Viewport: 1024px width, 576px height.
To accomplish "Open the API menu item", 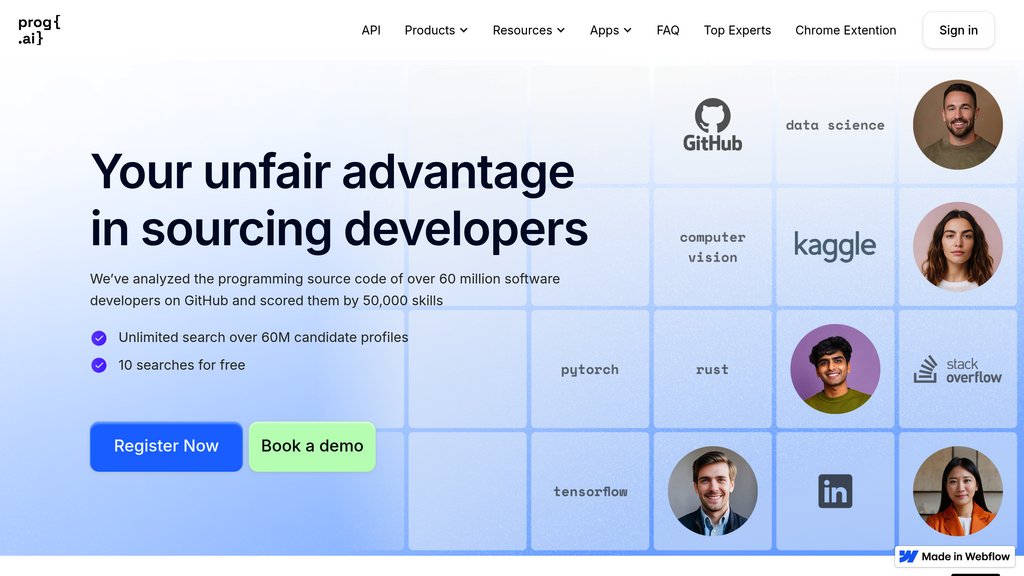I will 371,30.
